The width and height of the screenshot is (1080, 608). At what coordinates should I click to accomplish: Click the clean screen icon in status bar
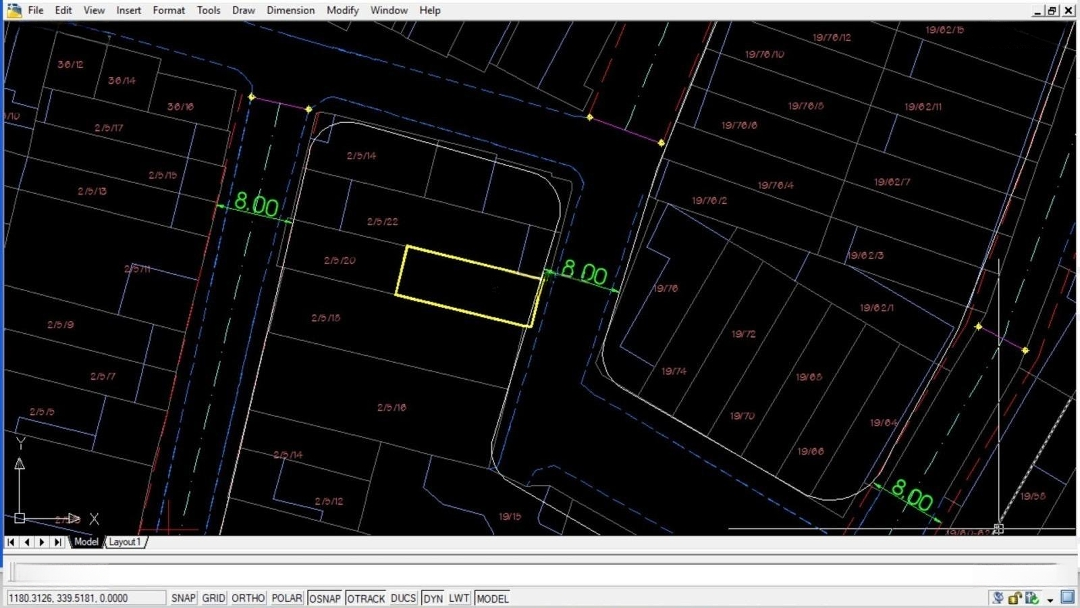[1069, 598]
